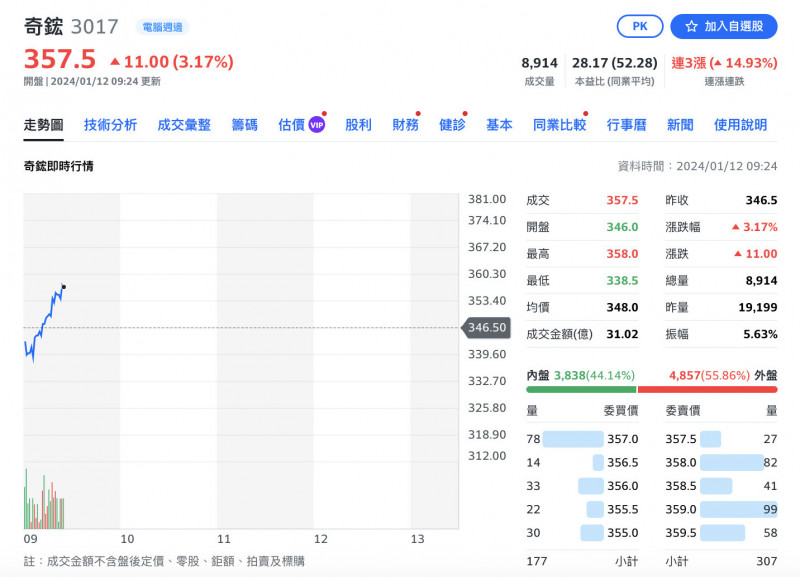Click the PK compare button
The width and height of the screenshot is (800, 577).
(x=640, y=27)
